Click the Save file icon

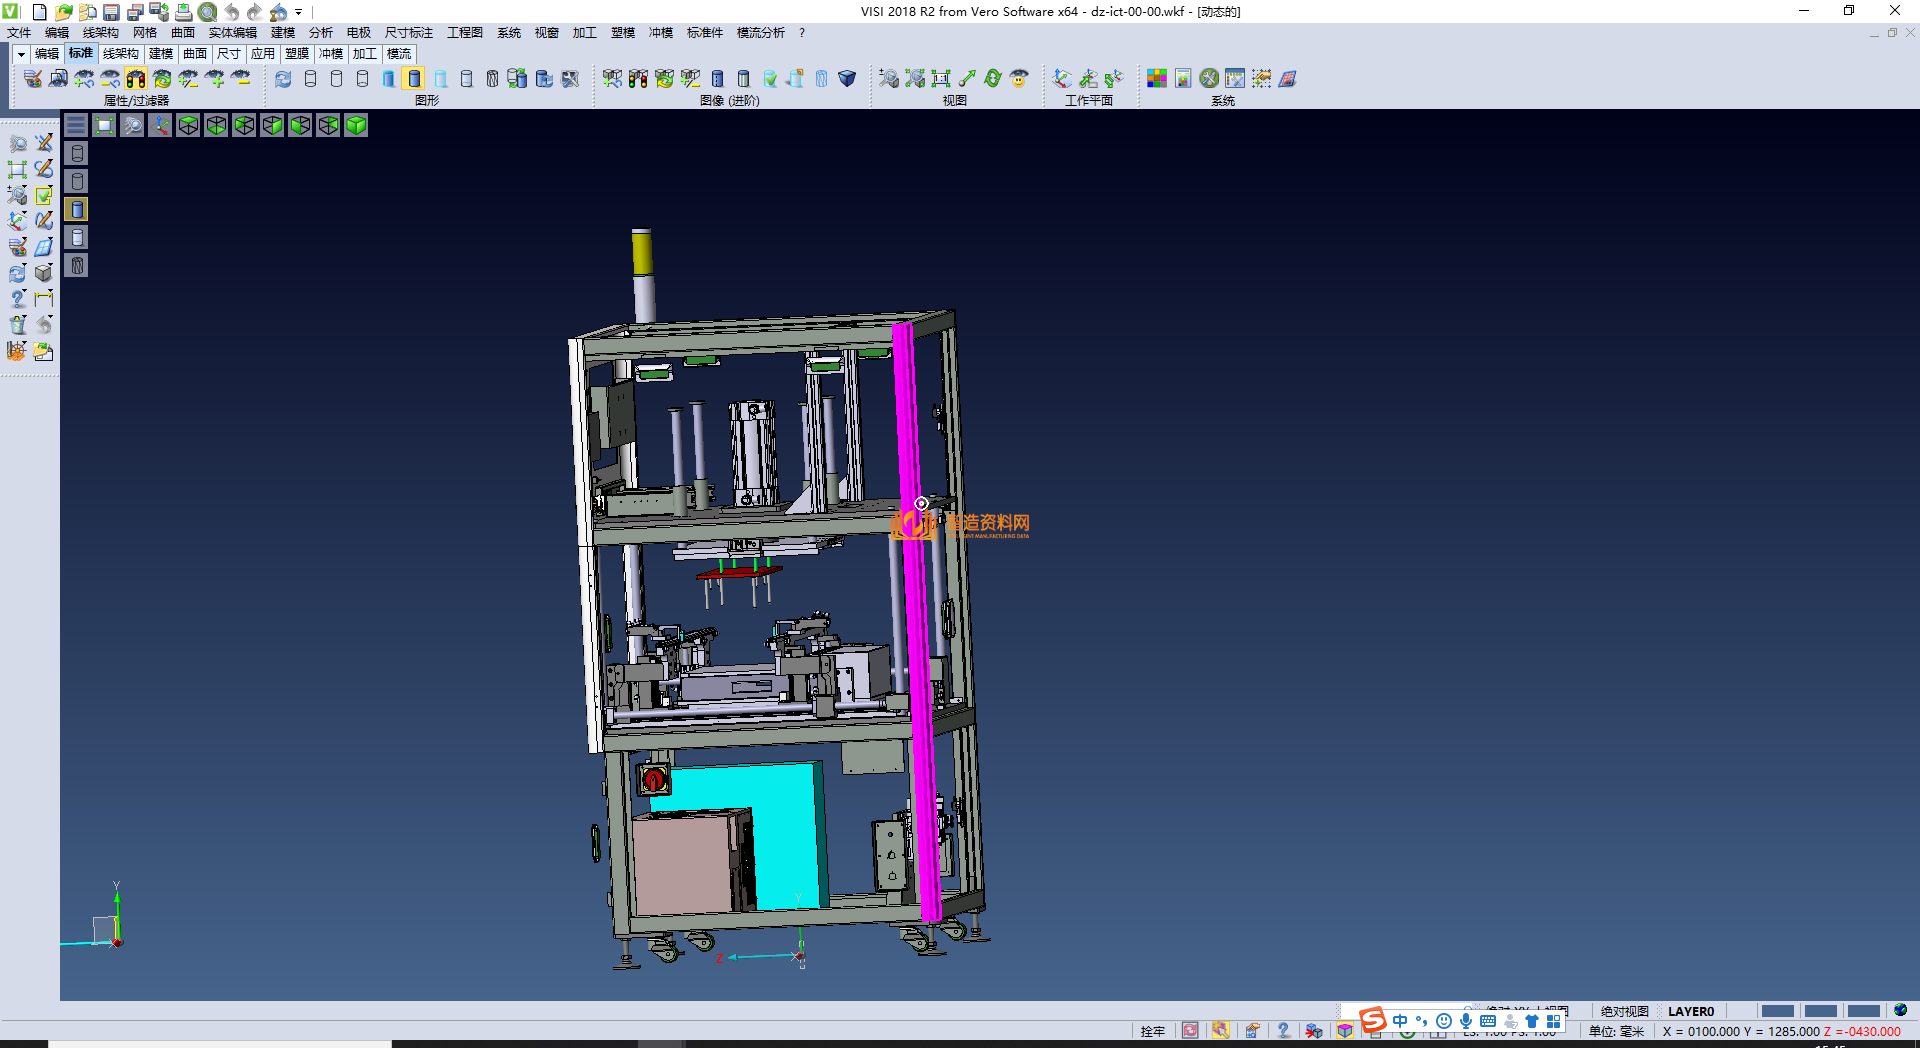111,12
